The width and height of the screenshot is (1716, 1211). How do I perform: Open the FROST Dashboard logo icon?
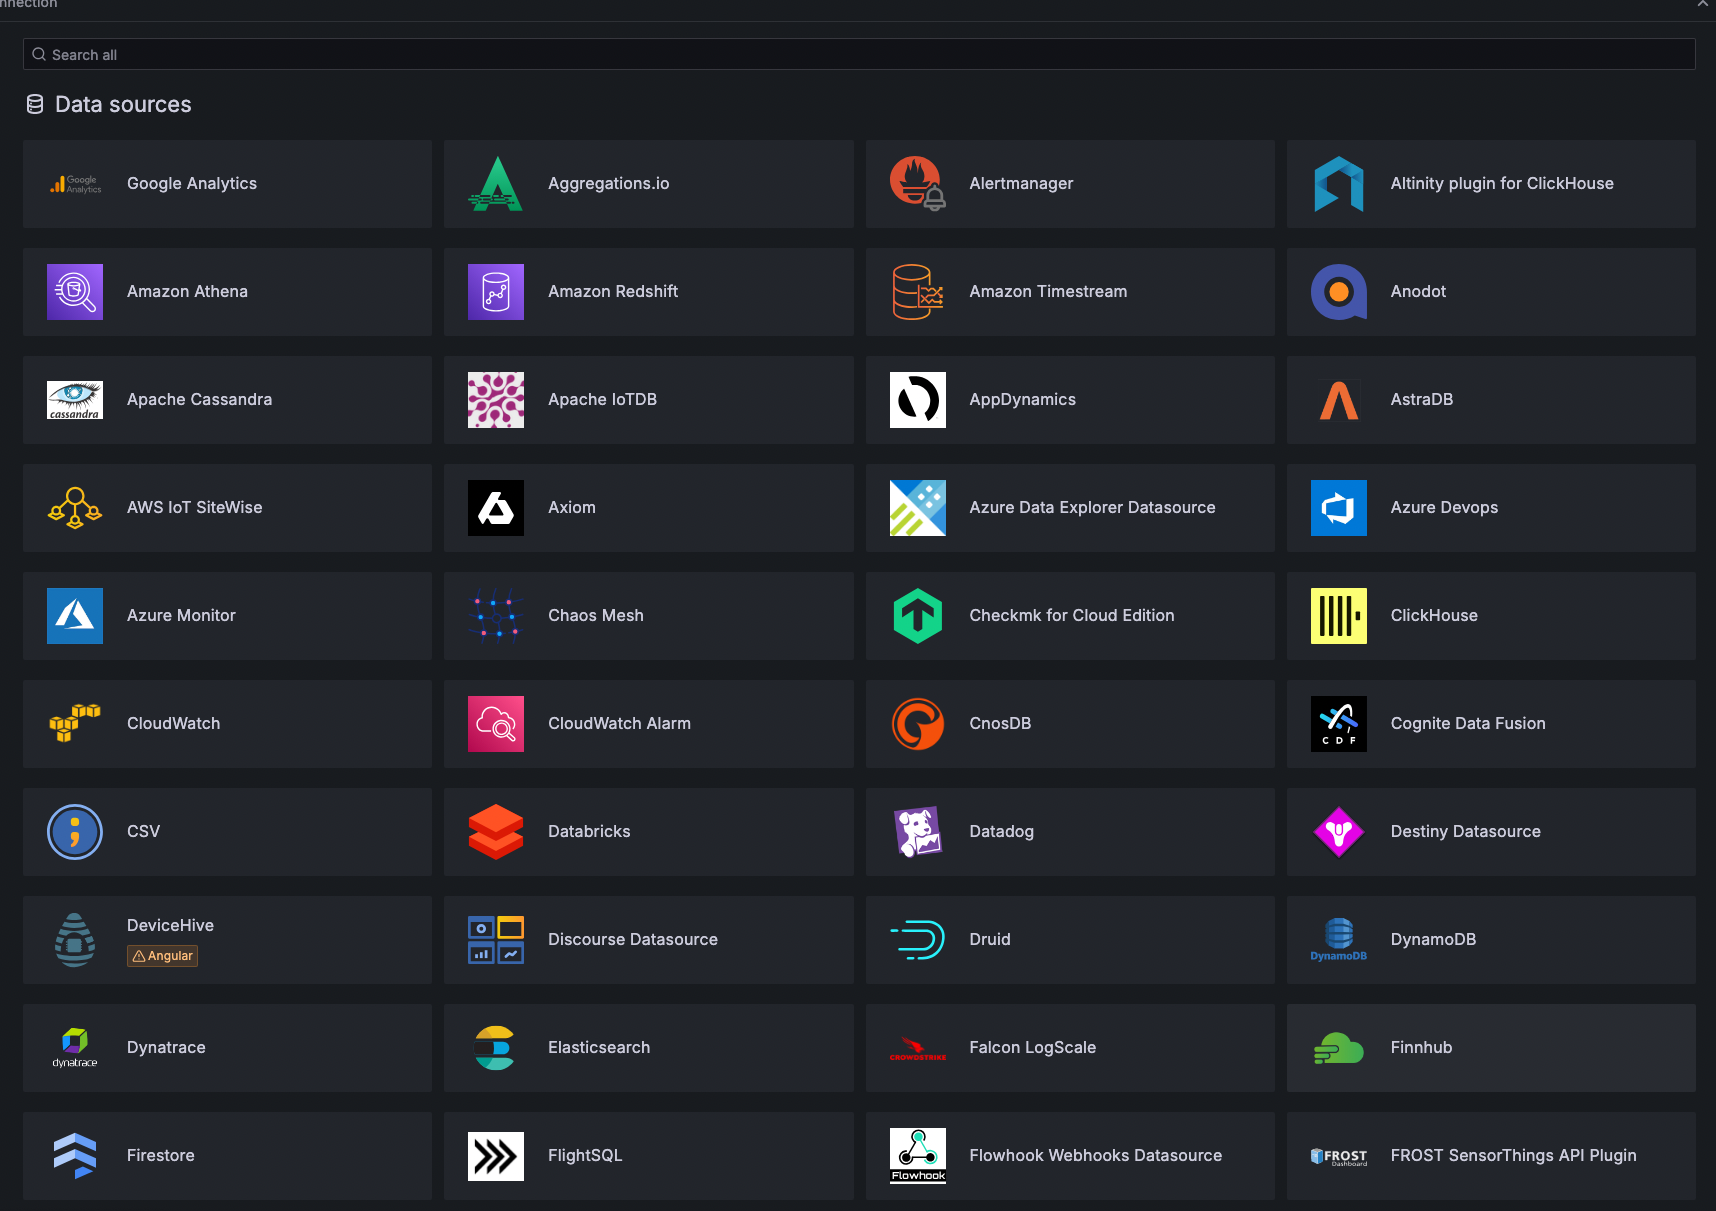[1339, 1156]
